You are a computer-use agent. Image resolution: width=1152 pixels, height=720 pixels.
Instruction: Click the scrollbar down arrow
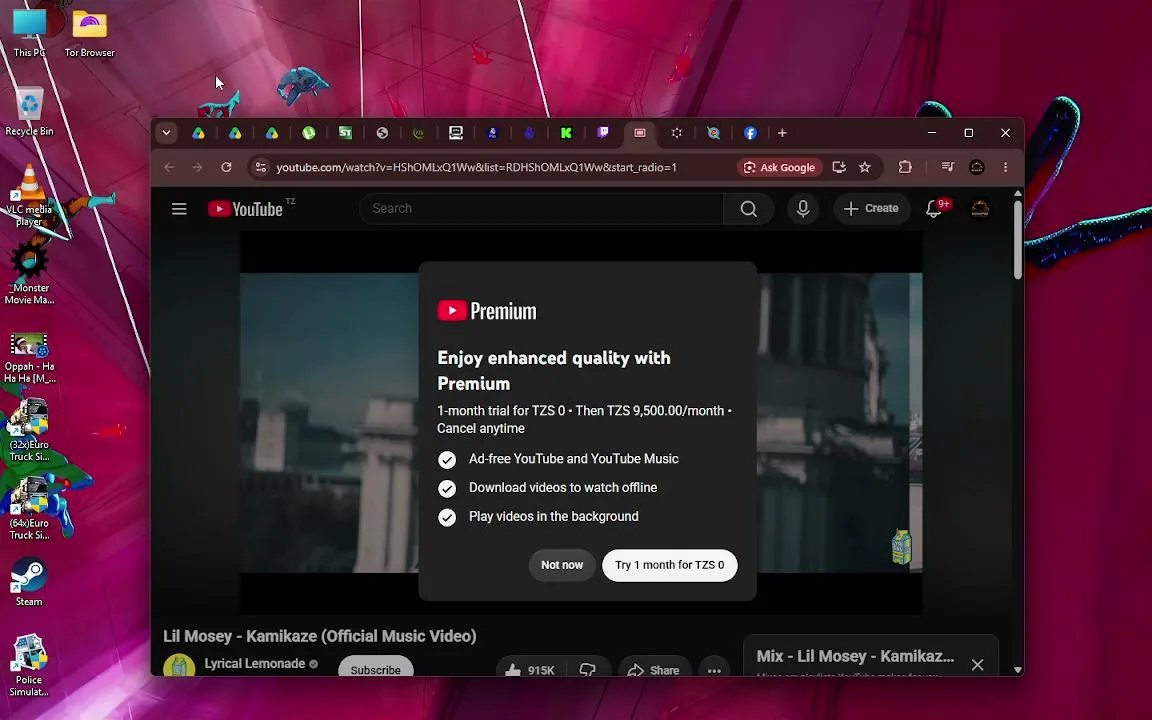pos(1018,670)
